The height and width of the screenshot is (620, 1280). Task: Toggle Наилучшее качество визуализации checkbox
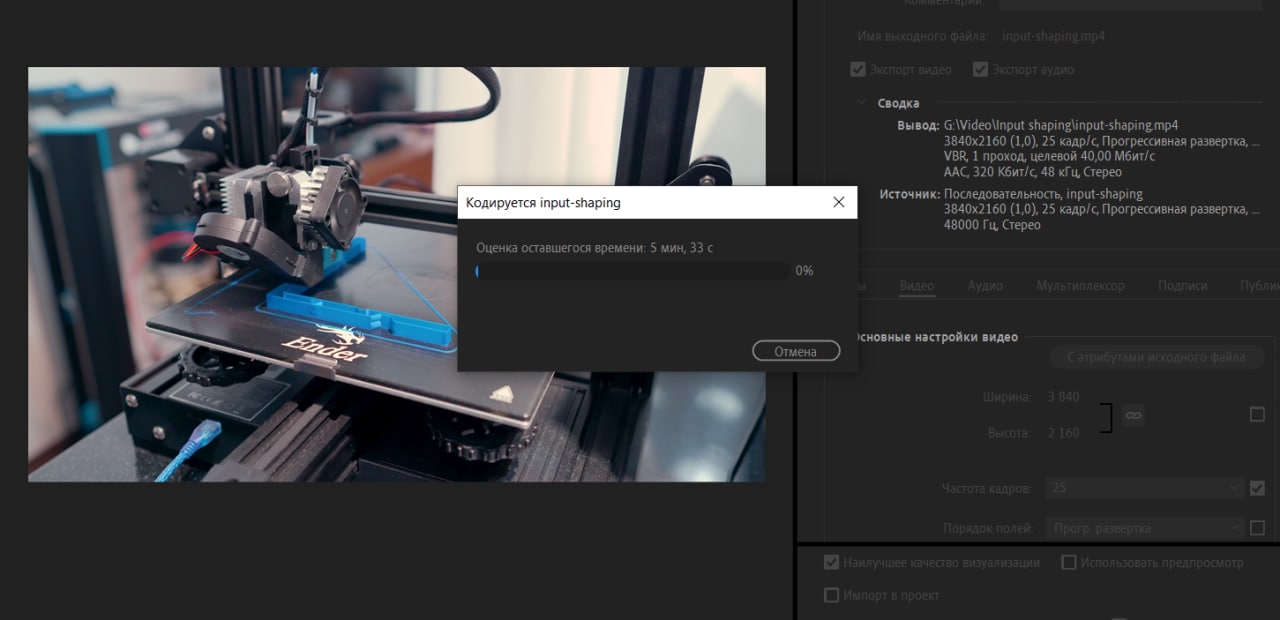pyautogui.click(x=831, y=563)
